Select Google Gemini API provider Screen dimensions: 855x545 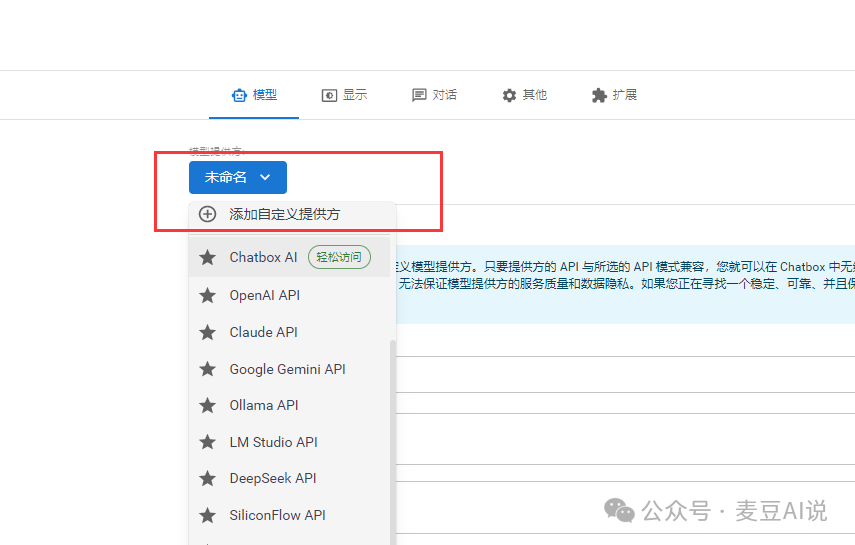[x=290, y=369]
